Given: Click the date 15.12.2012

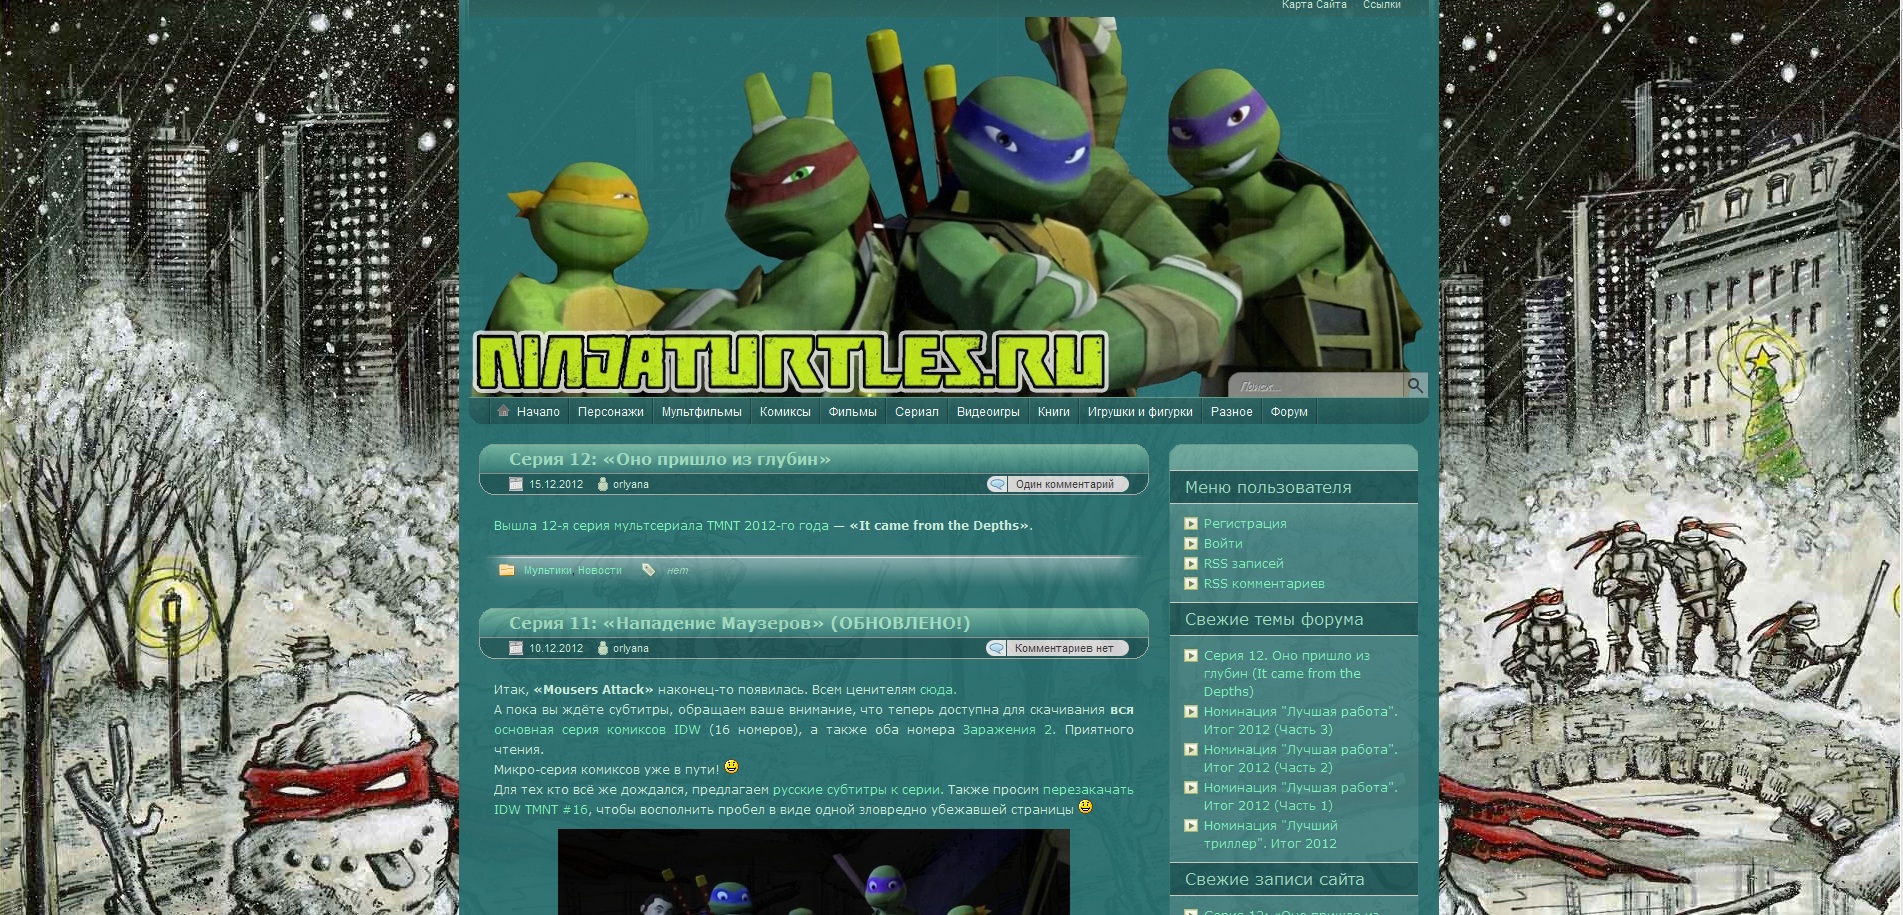Looking at the screenshot, I should [556, 484].
